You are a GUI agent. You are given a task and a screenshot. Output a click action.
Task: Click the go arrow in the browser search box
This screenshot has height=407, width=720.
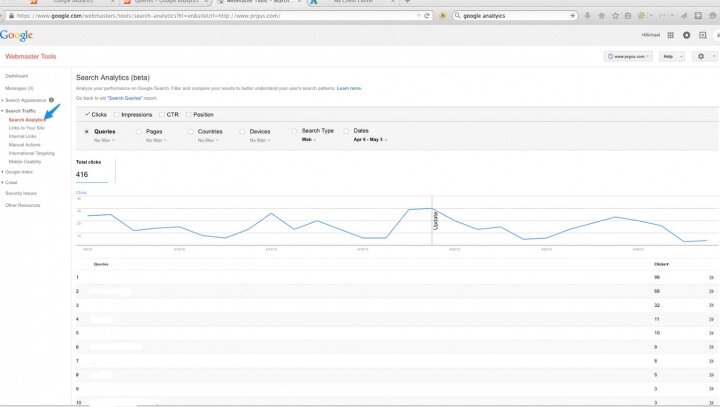(x=572, y=16)
